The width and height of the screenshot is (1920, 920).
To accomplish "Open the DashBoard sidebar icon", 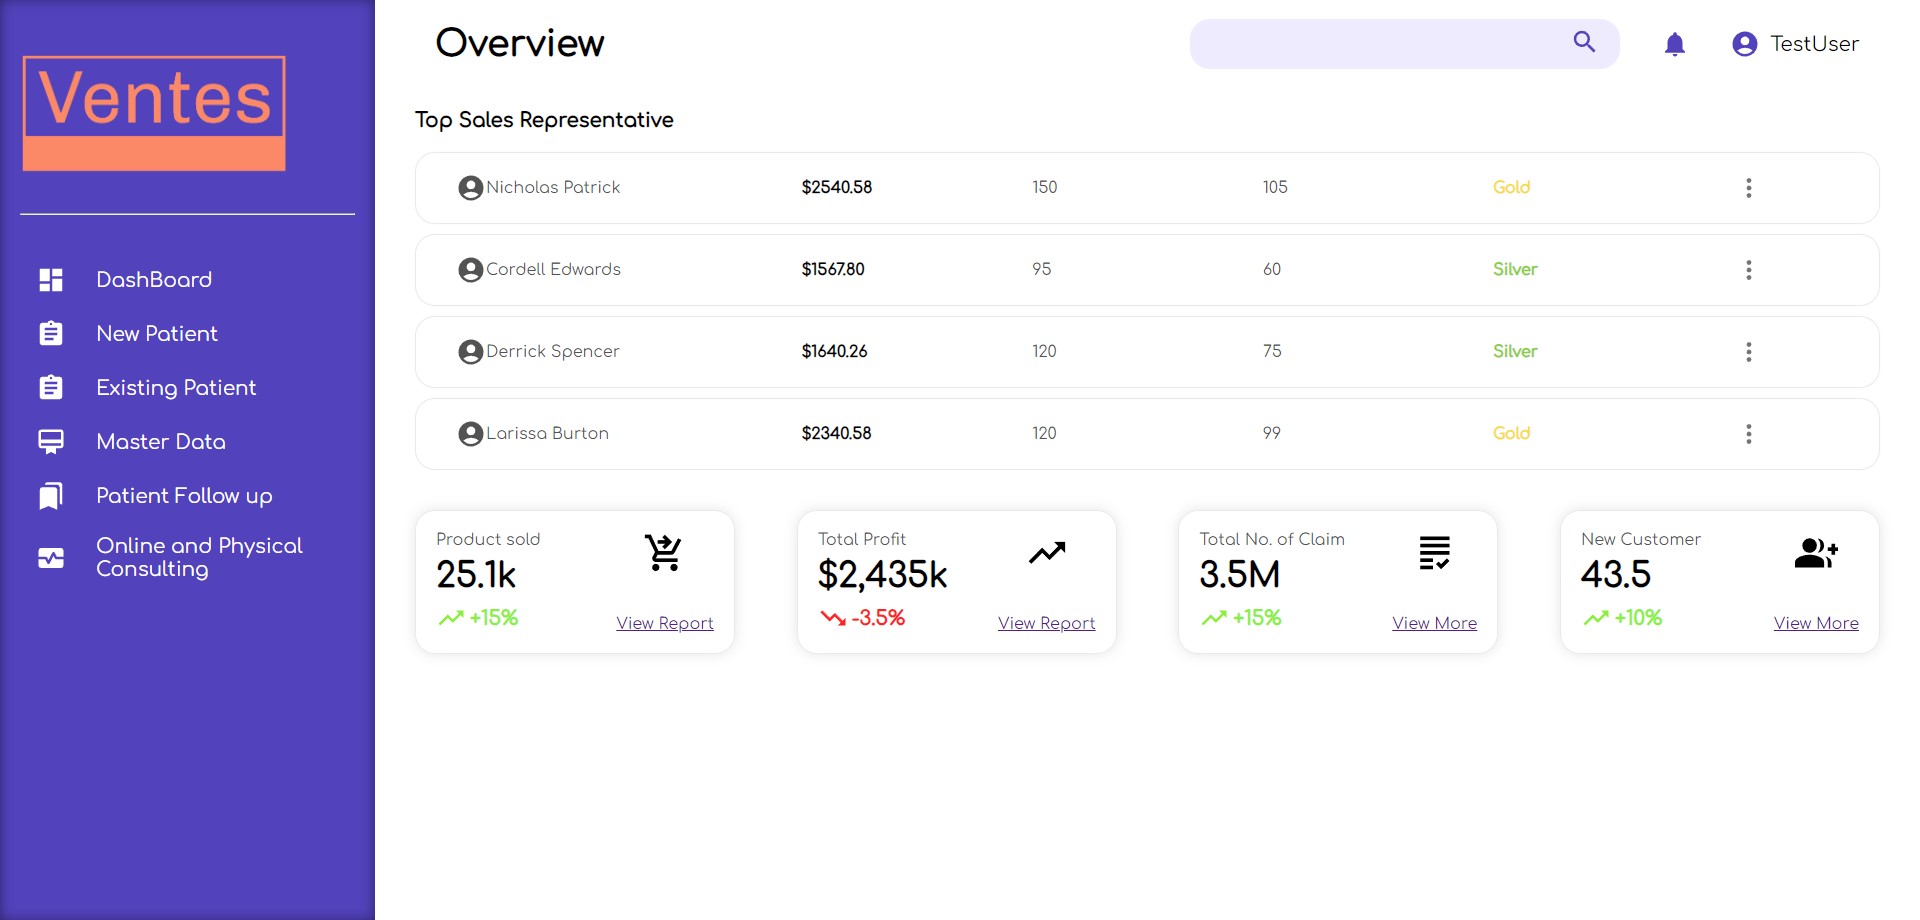I will click(51, 279).
